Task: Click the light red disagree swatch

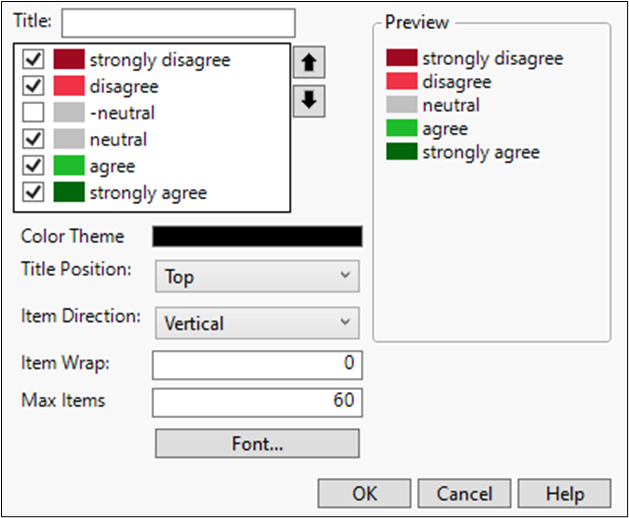Action: 68,87
